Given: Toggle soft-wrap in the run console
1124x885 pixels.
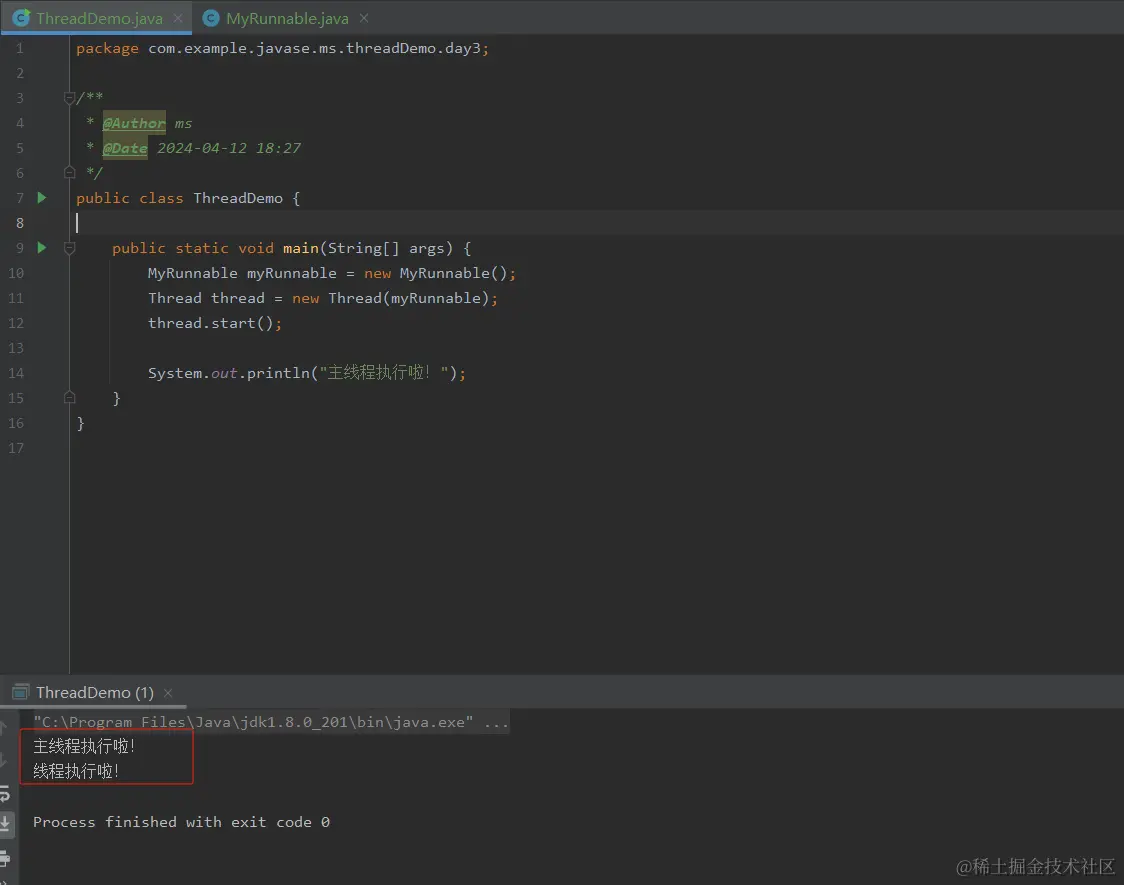Looking at the screenshot, I should click(4, 794).
